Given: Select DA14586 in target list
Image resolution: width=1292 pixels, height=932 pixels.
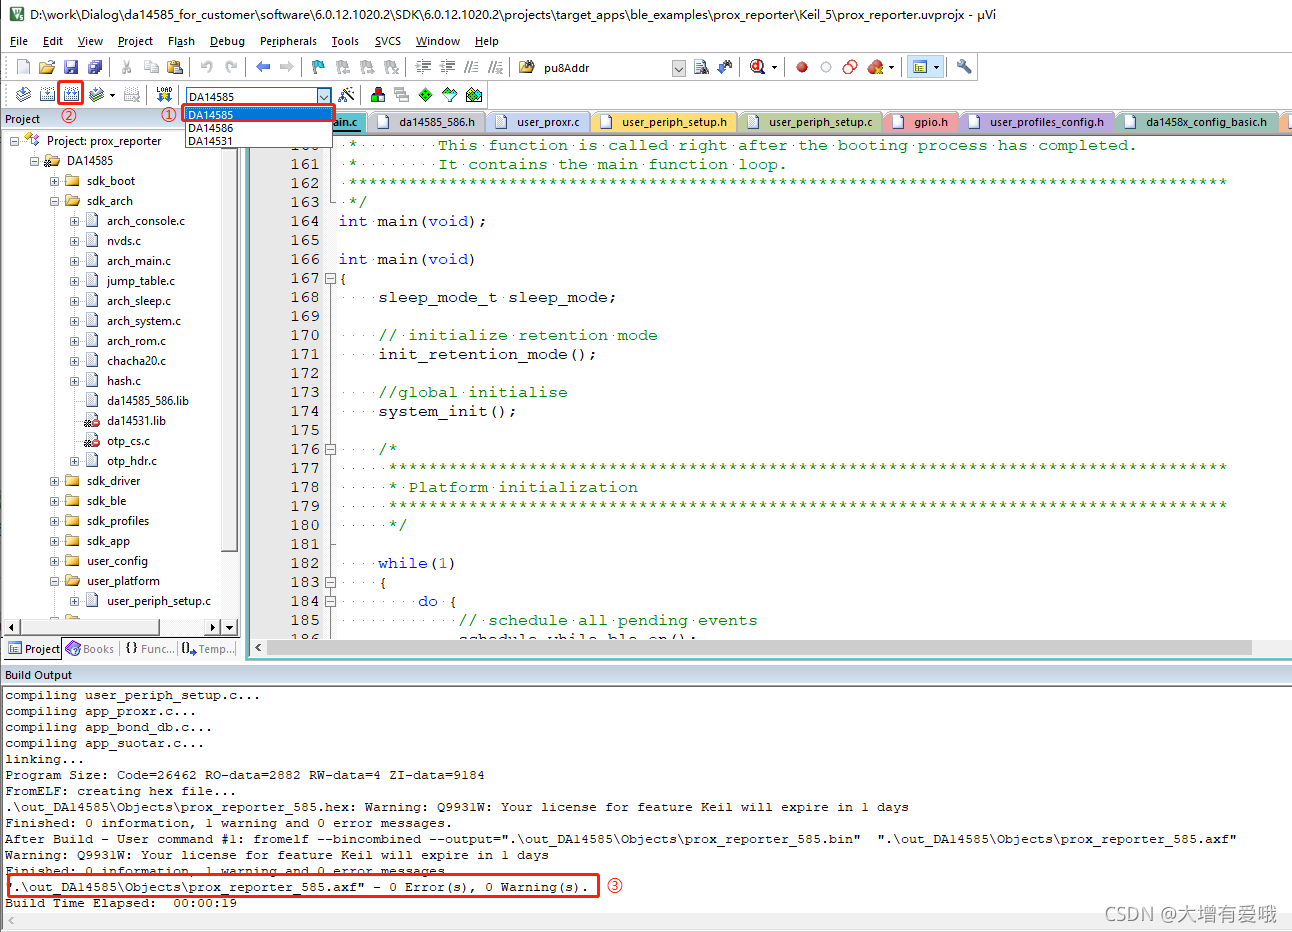Looking at the screenshot, I should coord(258,128).
